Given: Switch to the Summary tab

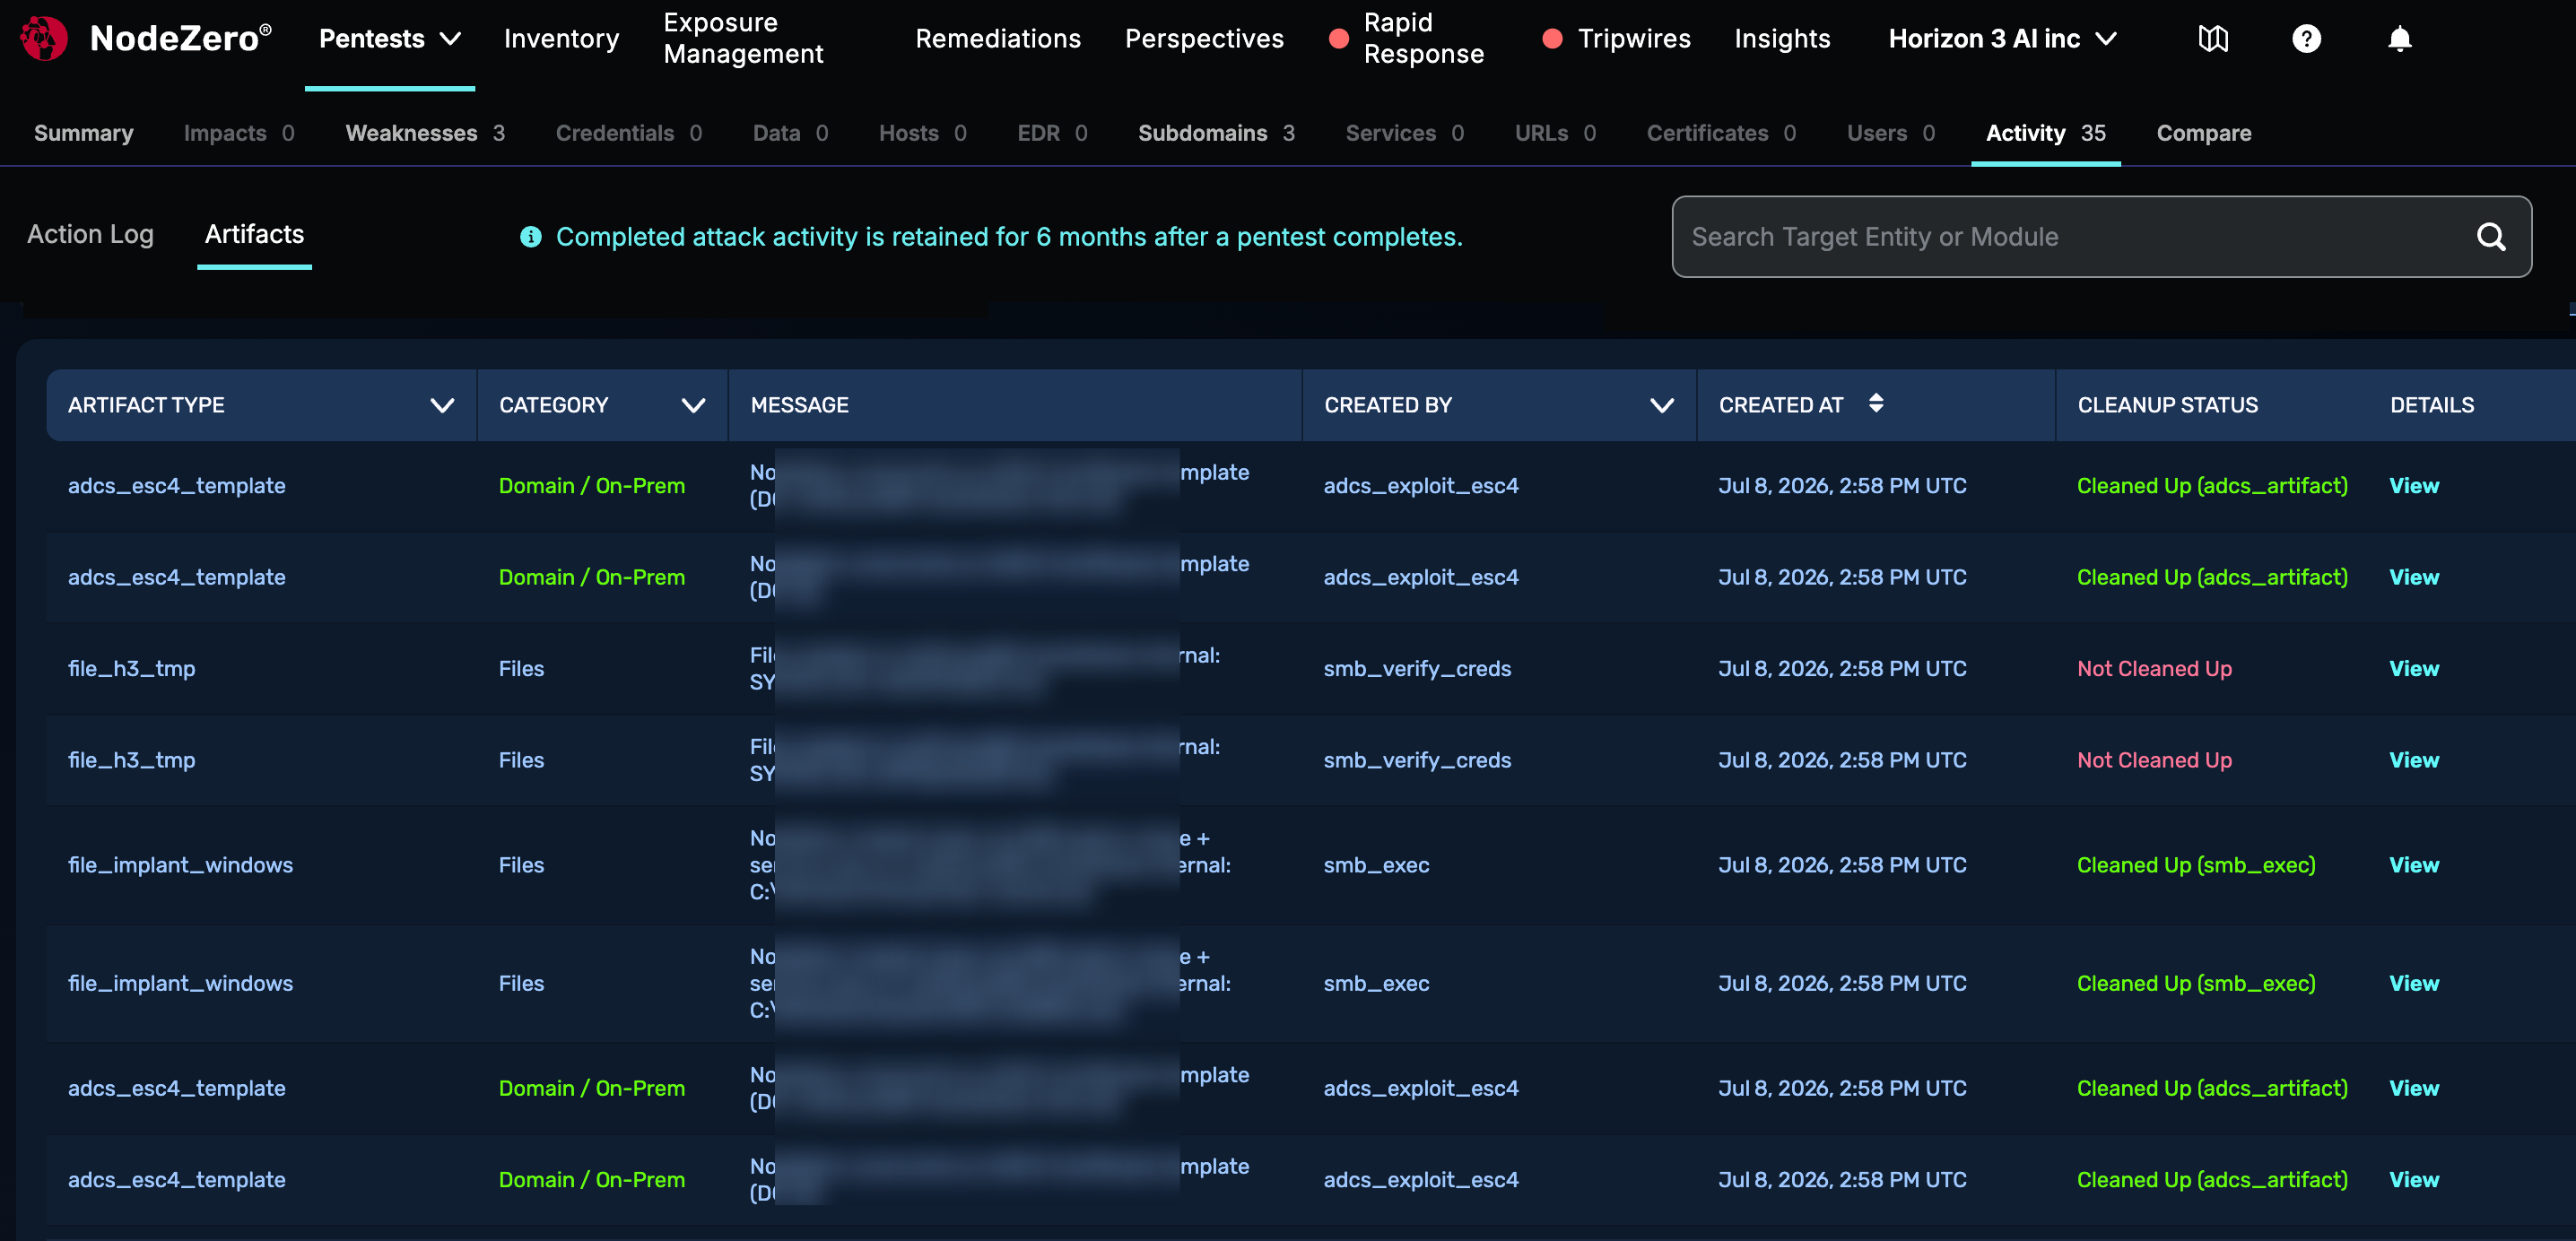Looking at the screenshot, I should (x=84, y=133).
